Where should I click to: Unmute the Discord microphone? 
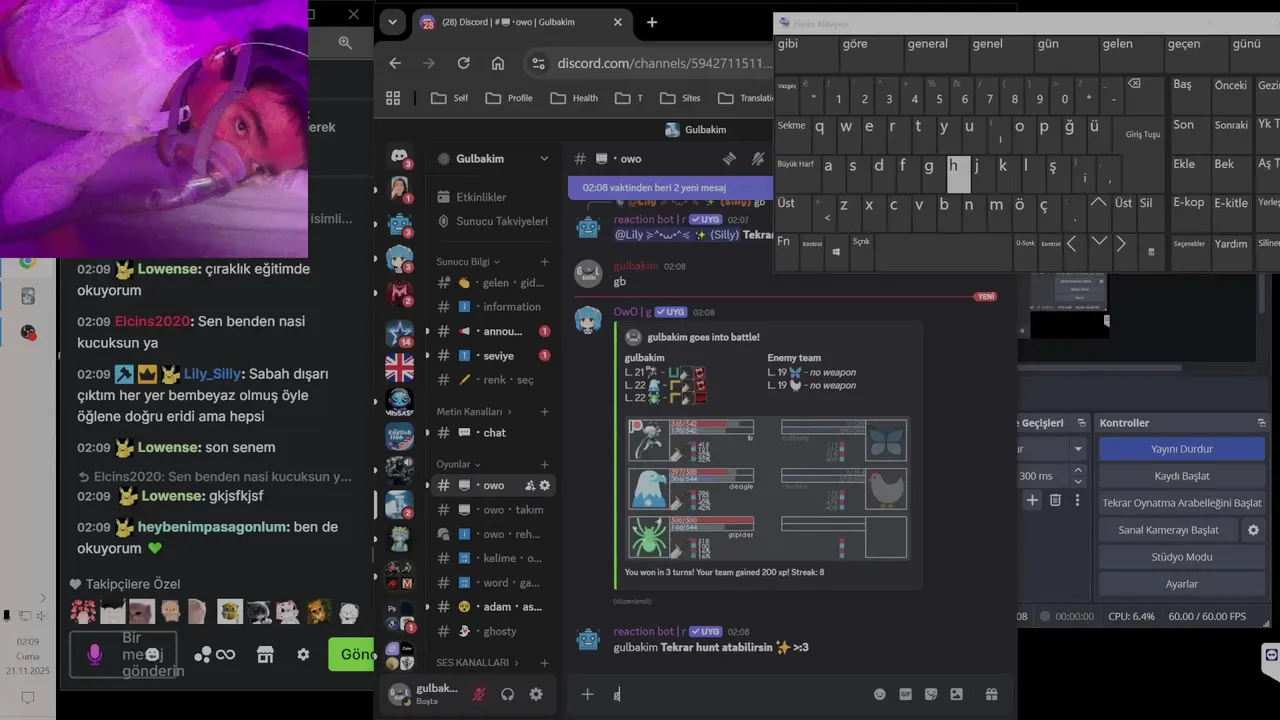point(480,694)
